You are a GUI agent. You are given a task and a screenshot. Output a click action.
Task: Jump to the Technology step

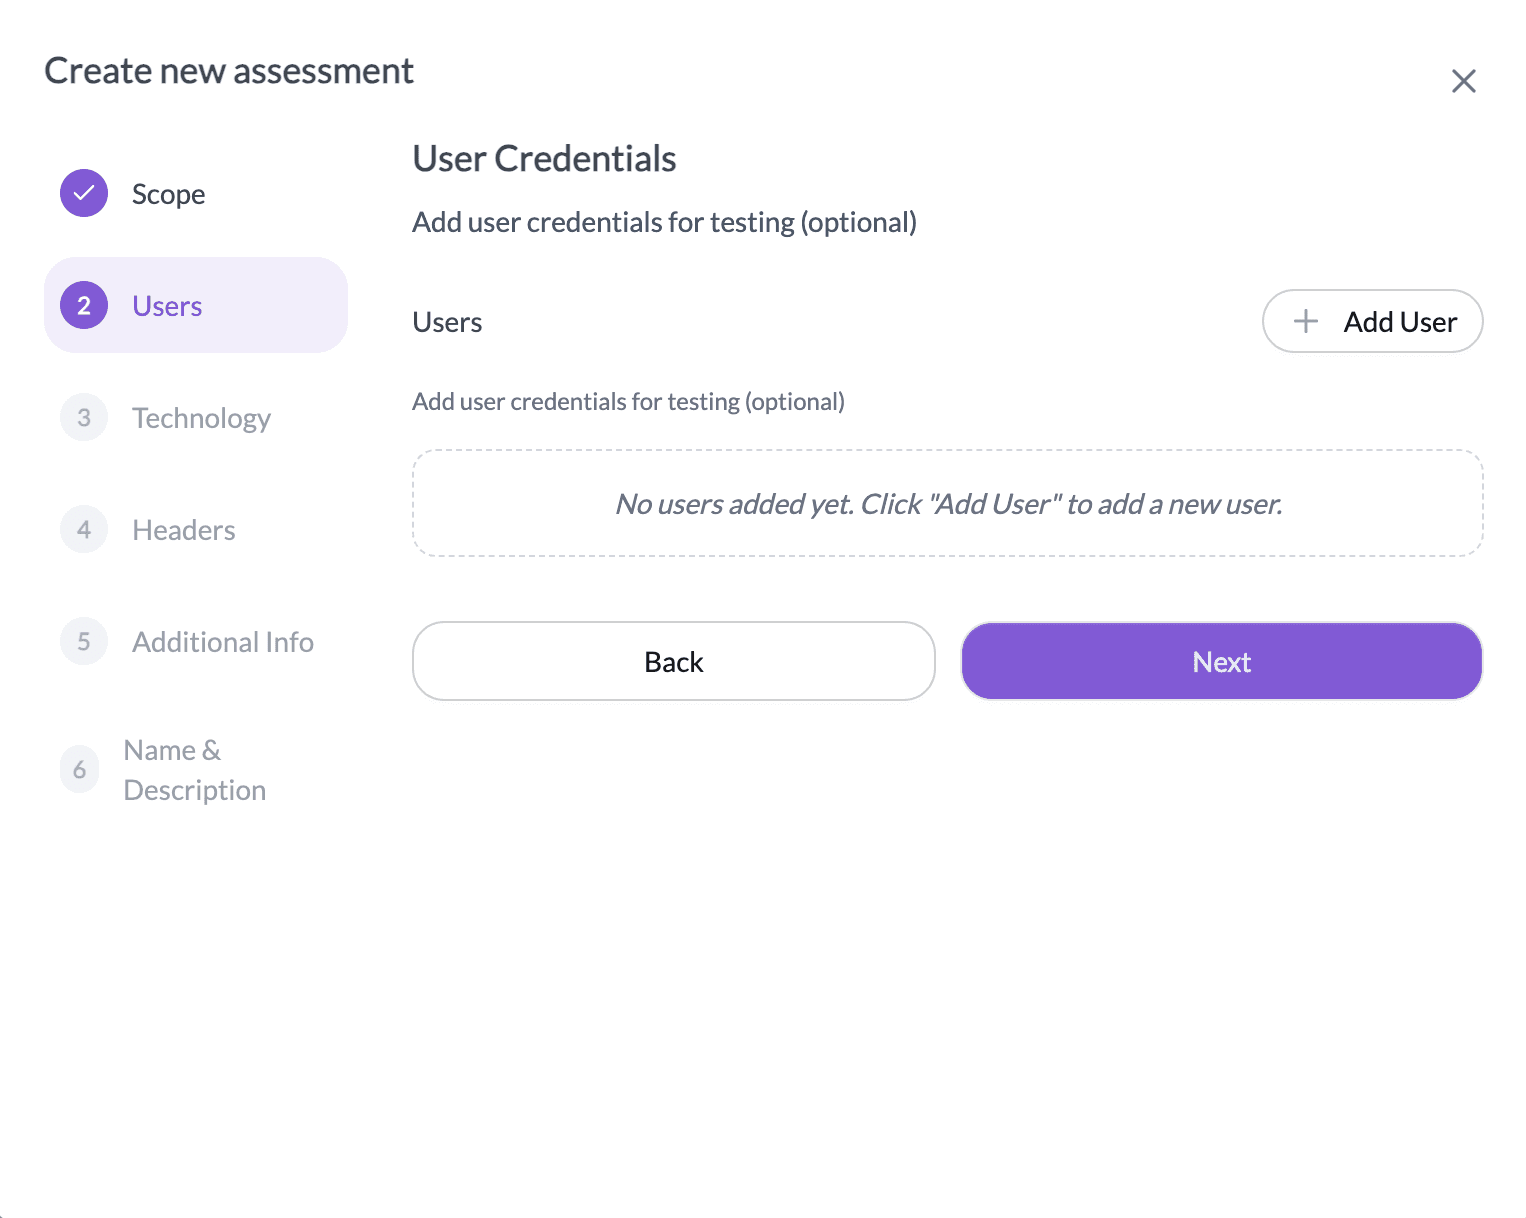click(x=201, y=418)
